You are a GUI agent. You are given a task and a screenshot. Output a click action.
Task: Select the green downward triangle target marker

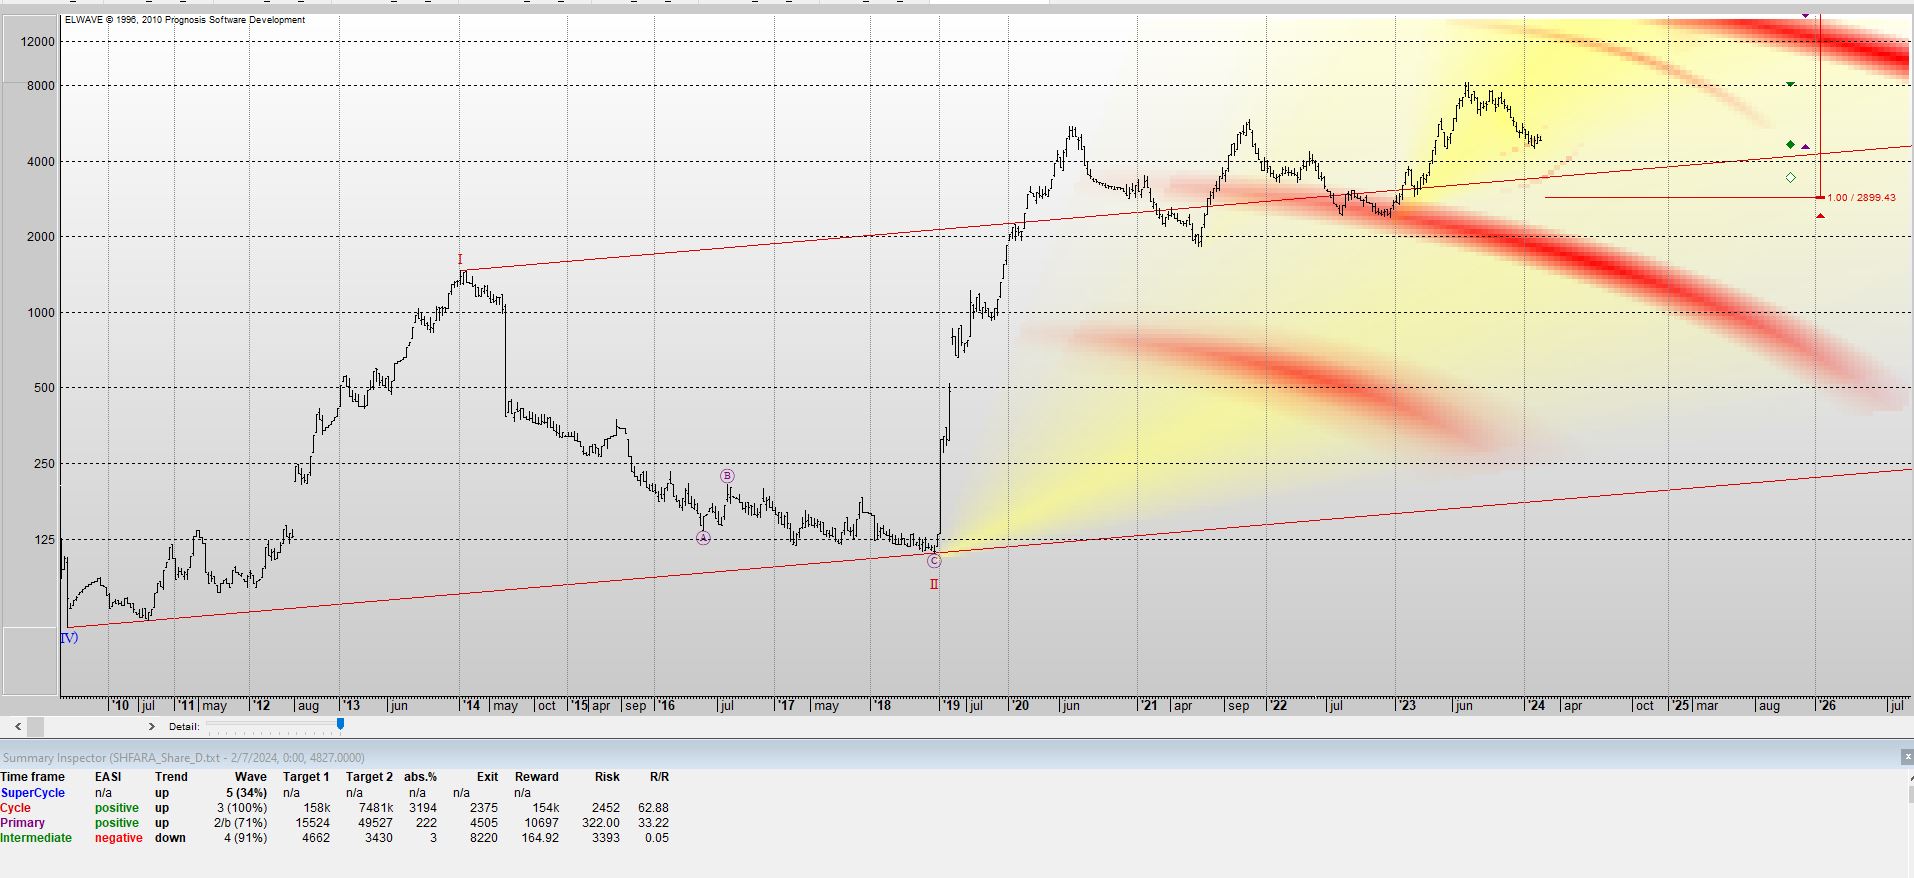click(x=1790, y=84)
